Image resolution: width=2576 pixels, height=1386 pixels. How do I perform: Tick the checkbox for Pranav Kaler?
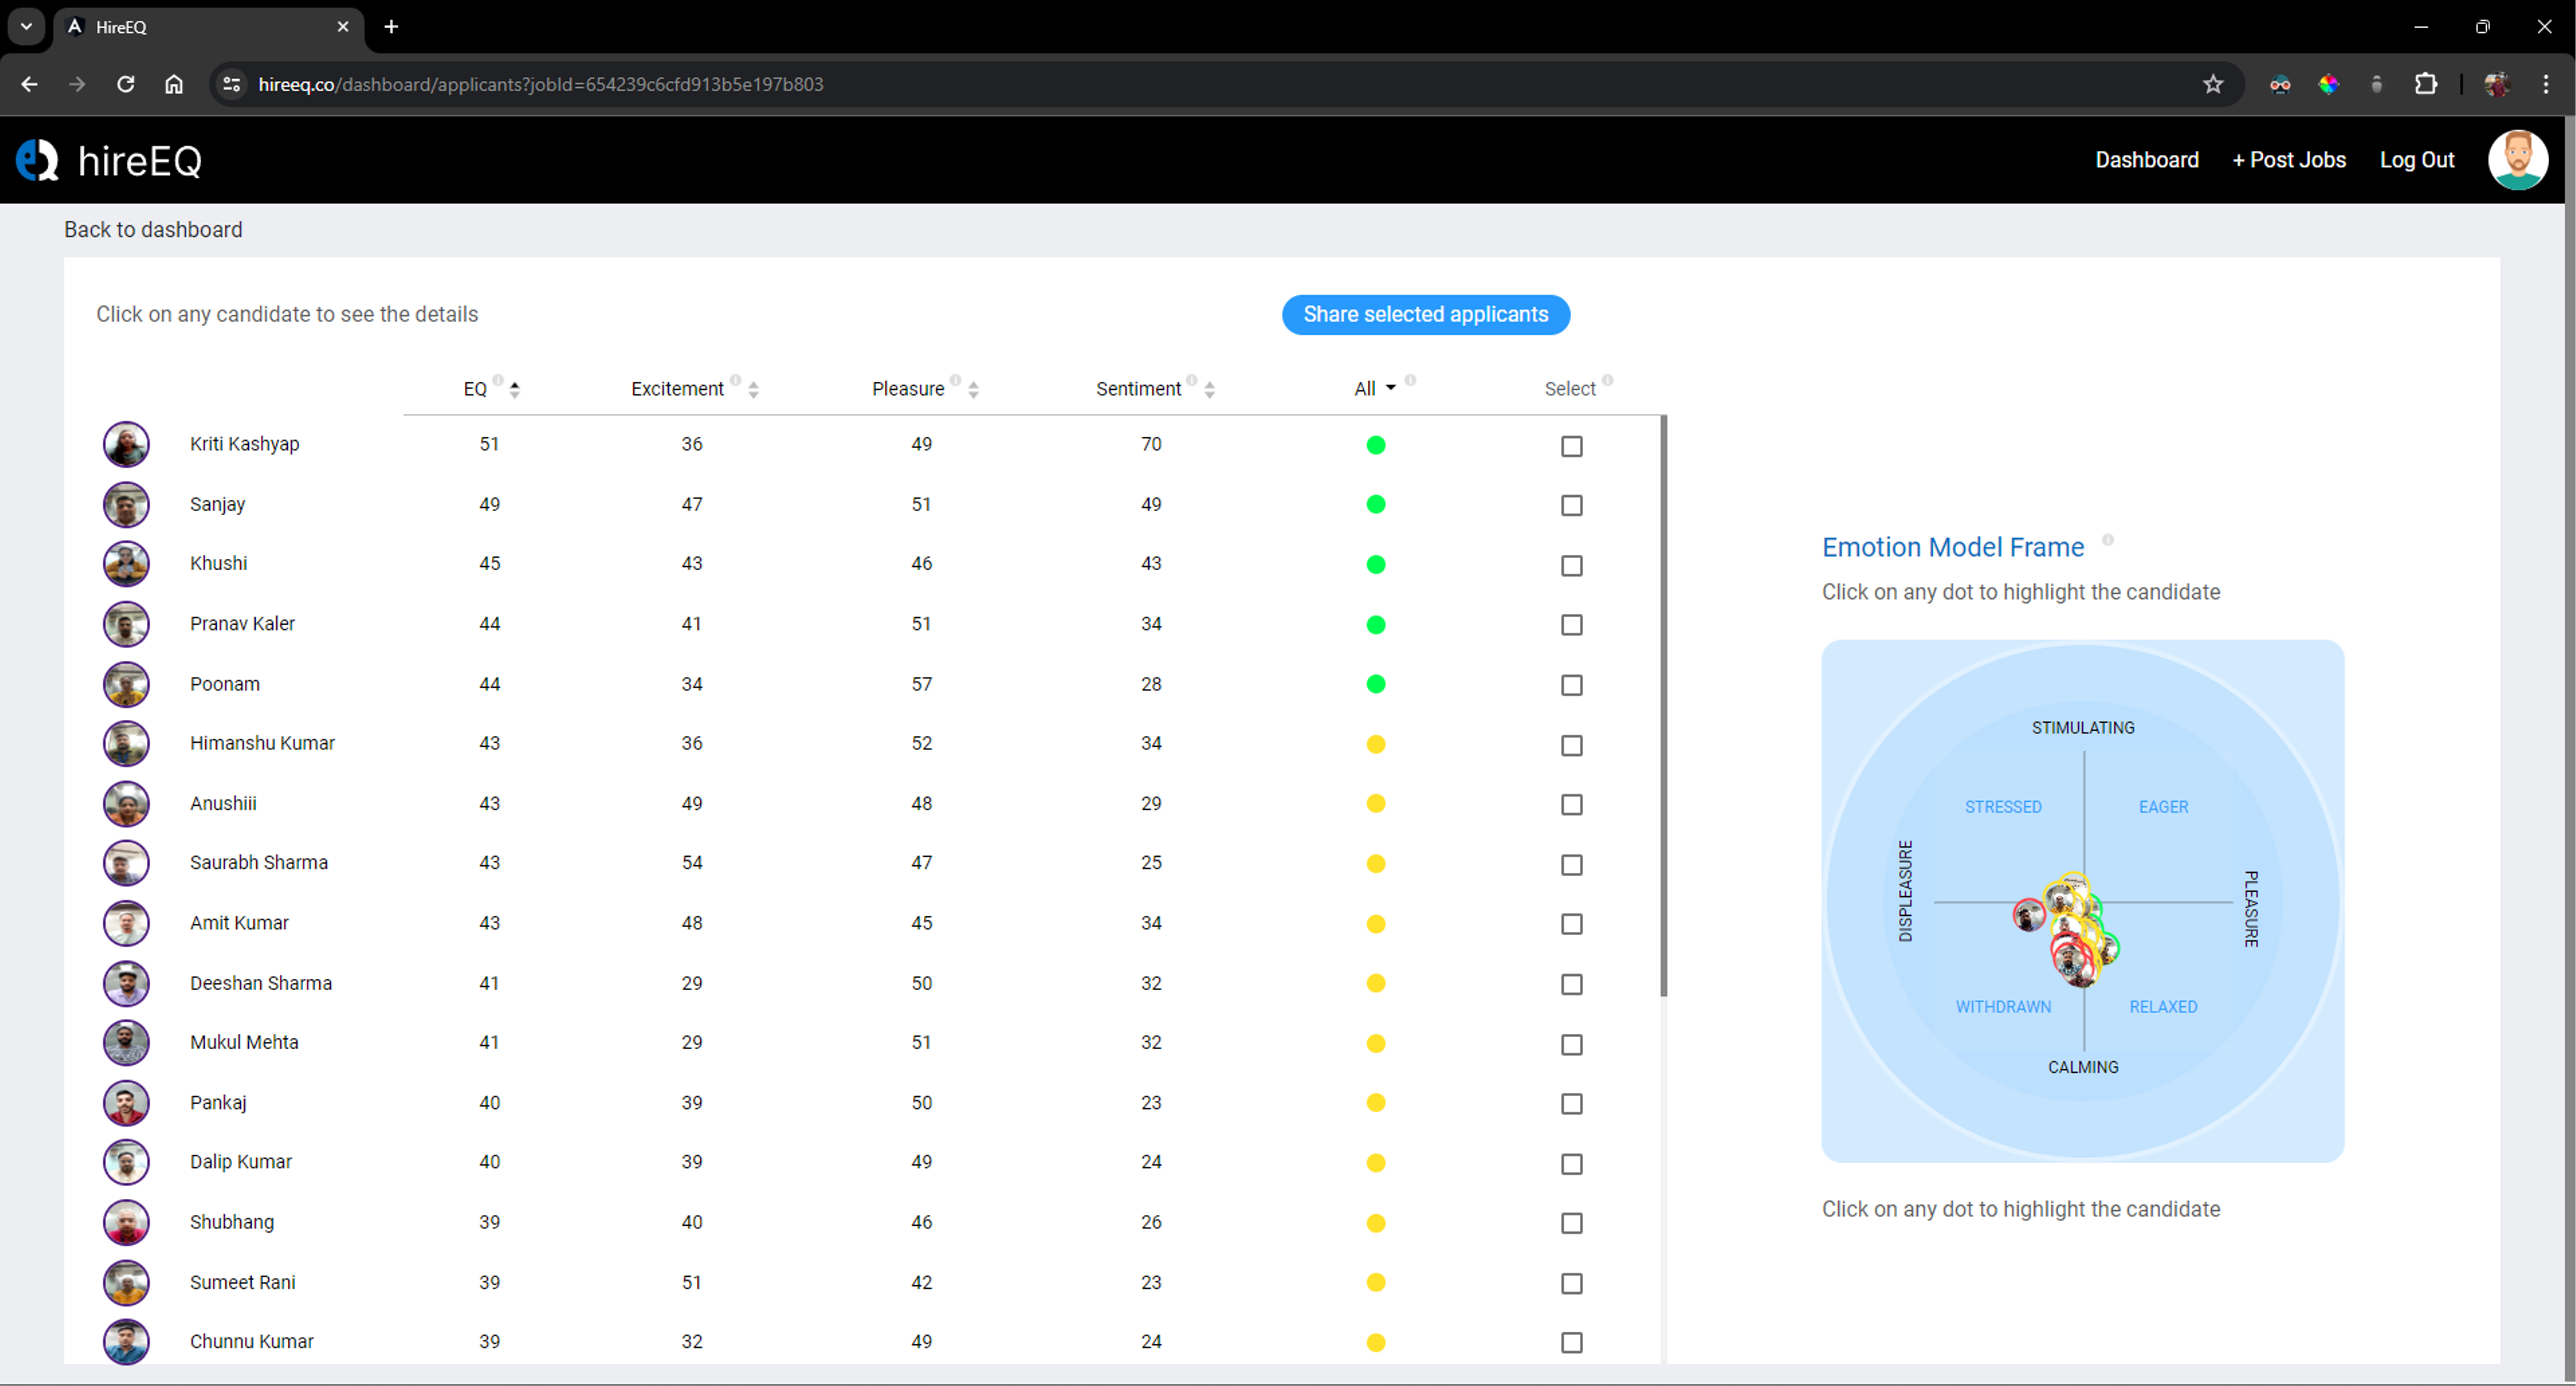point(1572,625)
